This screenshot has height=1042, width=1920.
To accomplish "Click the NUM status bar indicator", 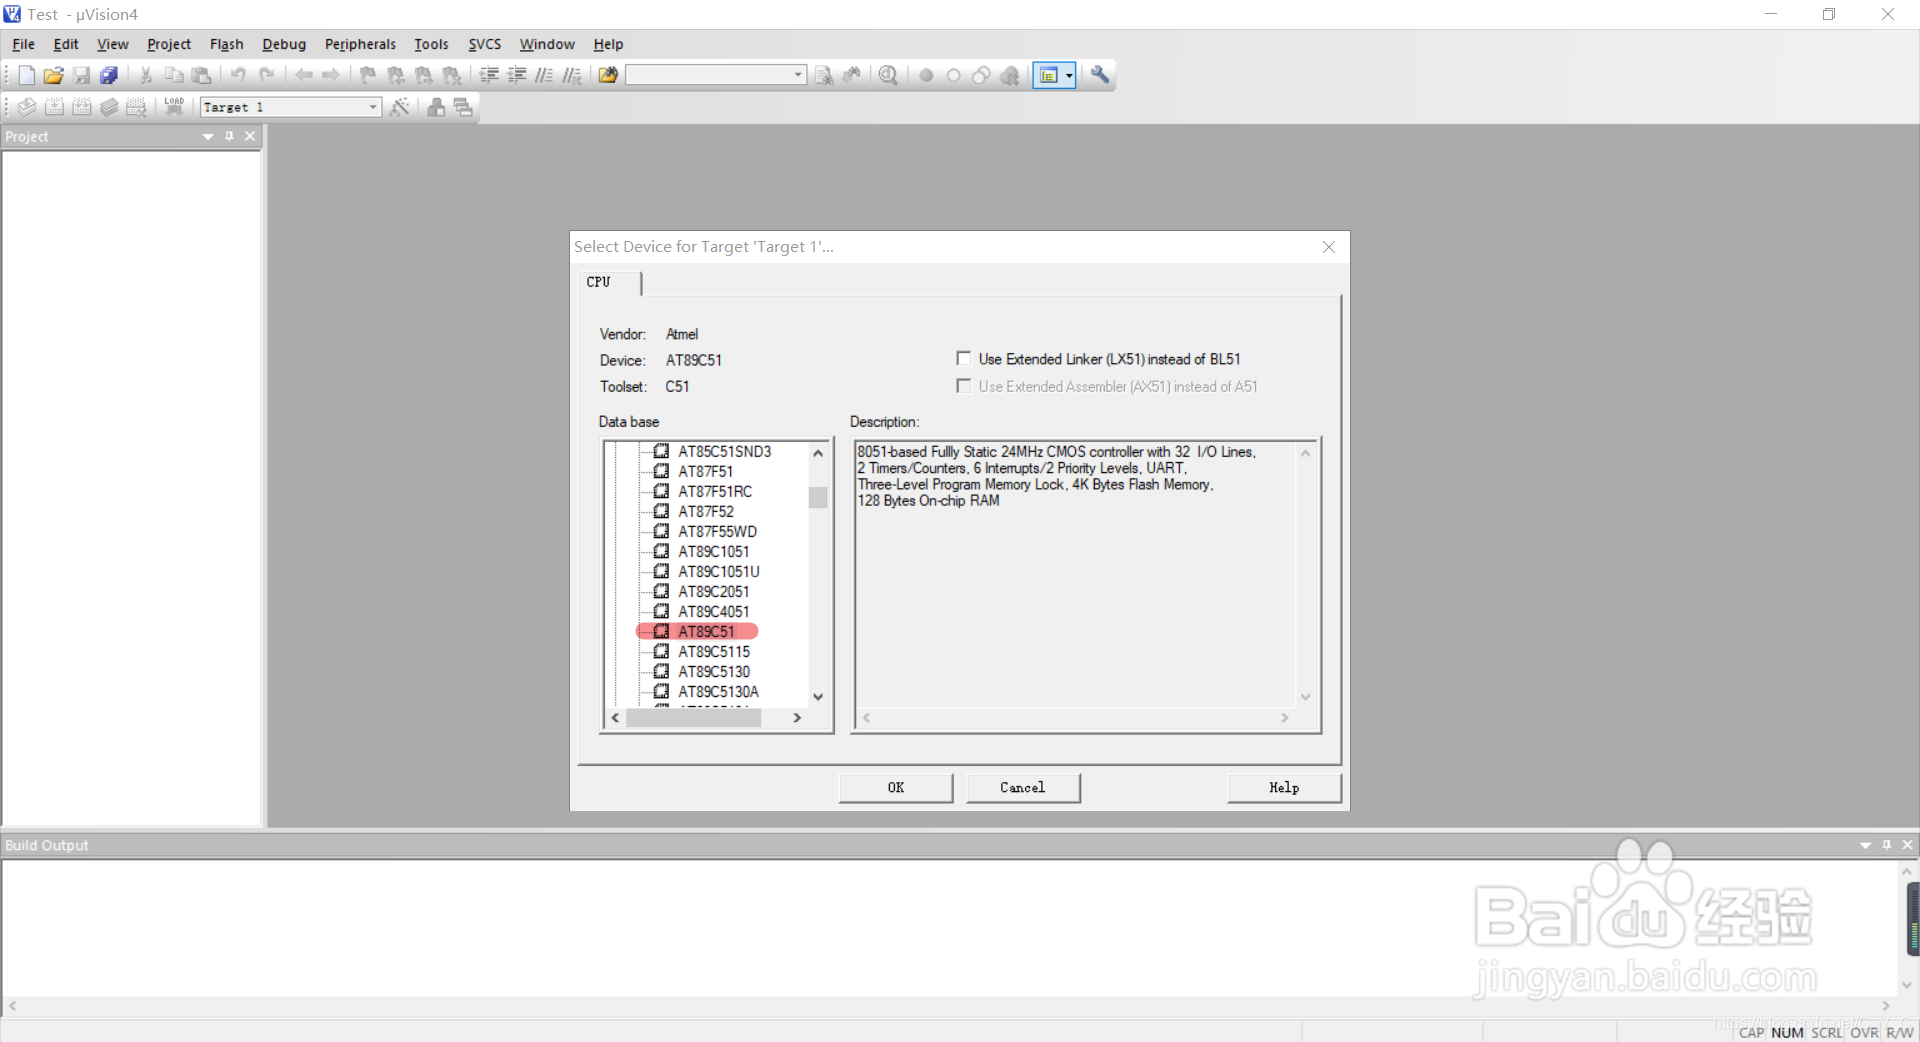I will point(1787,1032).
